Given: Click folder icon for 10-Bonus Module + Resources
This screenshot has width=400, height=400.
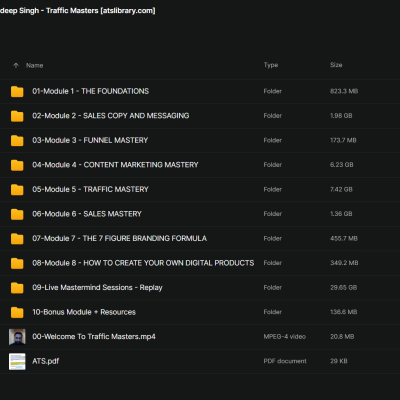Looking at the screenshot, I should (x=17, y=312).
